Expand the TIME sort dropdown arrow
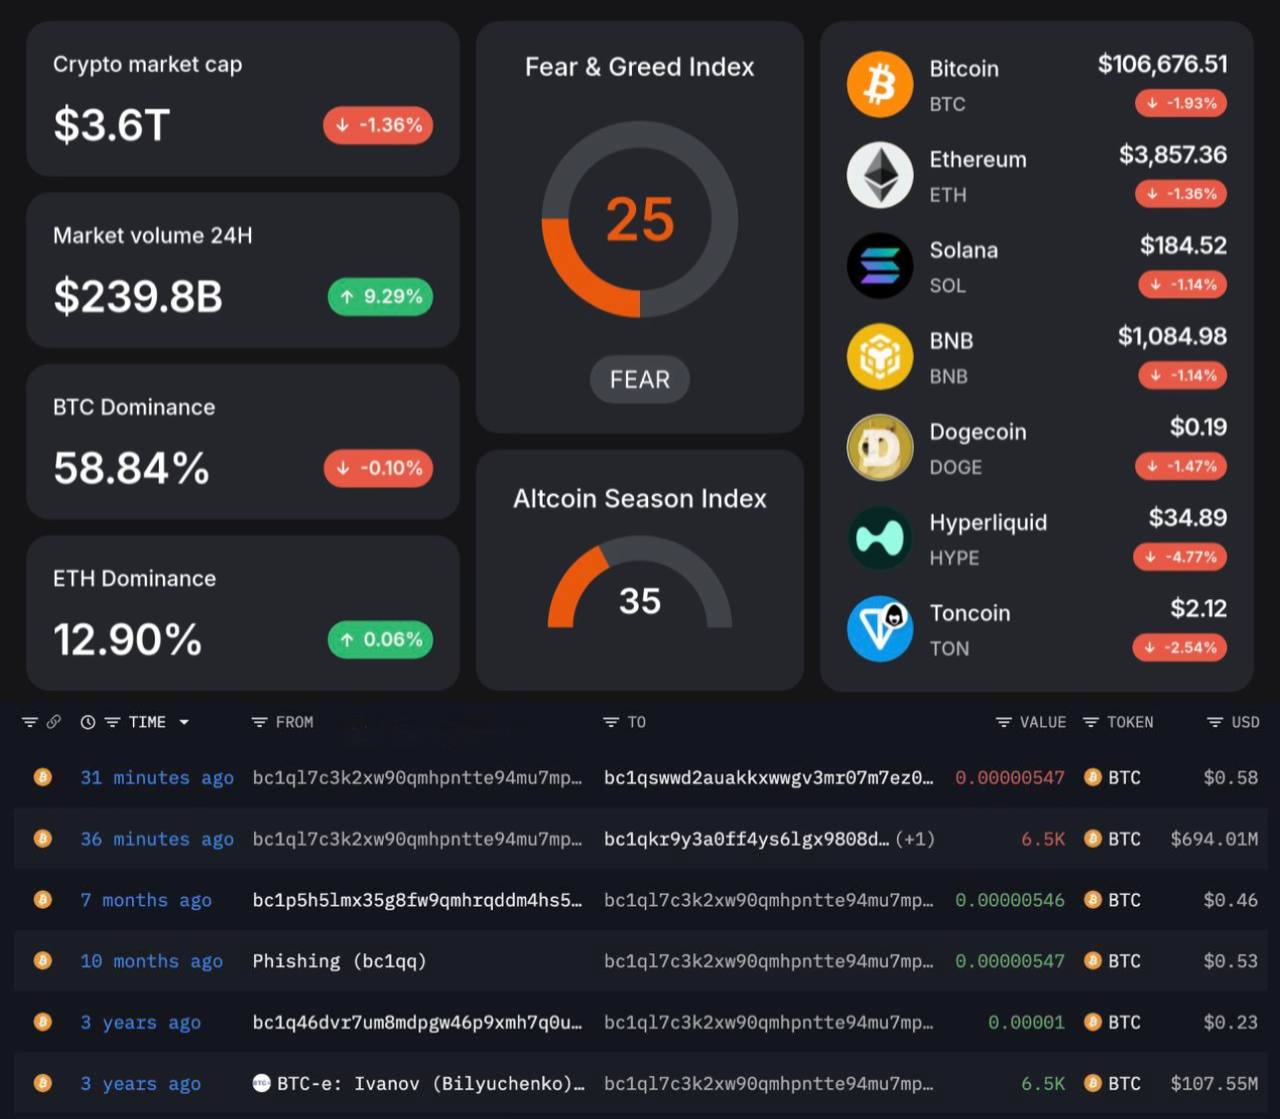The height and width of the screenshot is (1119, 1280). [x=184, y=722]
